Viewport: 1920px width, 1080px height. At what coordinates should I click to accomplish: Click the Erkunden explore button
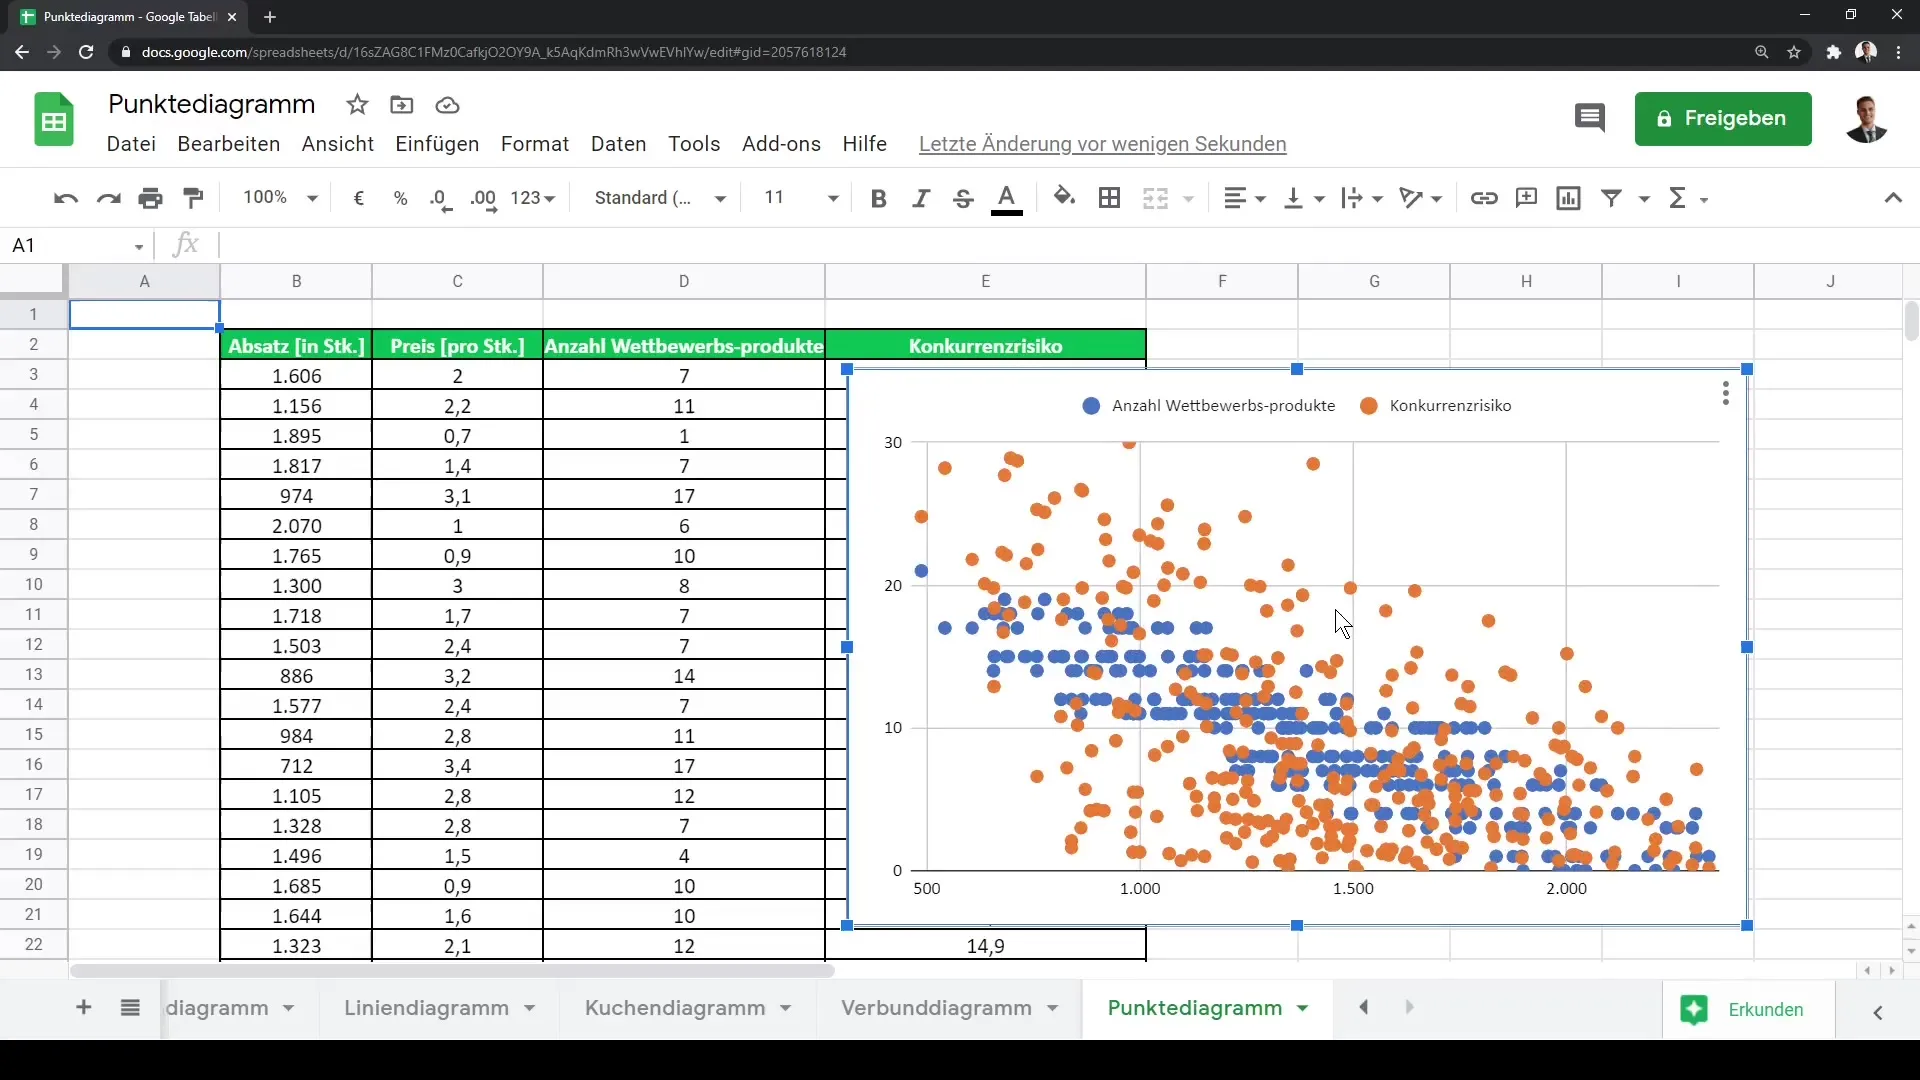[1748, 1010]
